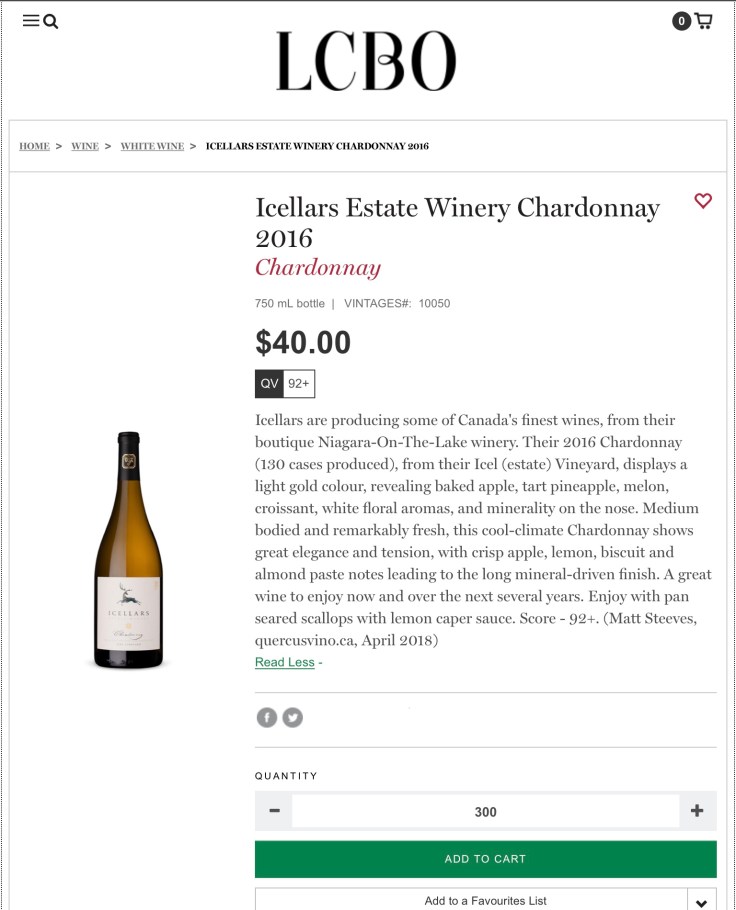Image resolution: width=736 pixels, height=910 pixels.
Task: Navigate to WINE breadcrumb
Action: (x=85, y=146)
